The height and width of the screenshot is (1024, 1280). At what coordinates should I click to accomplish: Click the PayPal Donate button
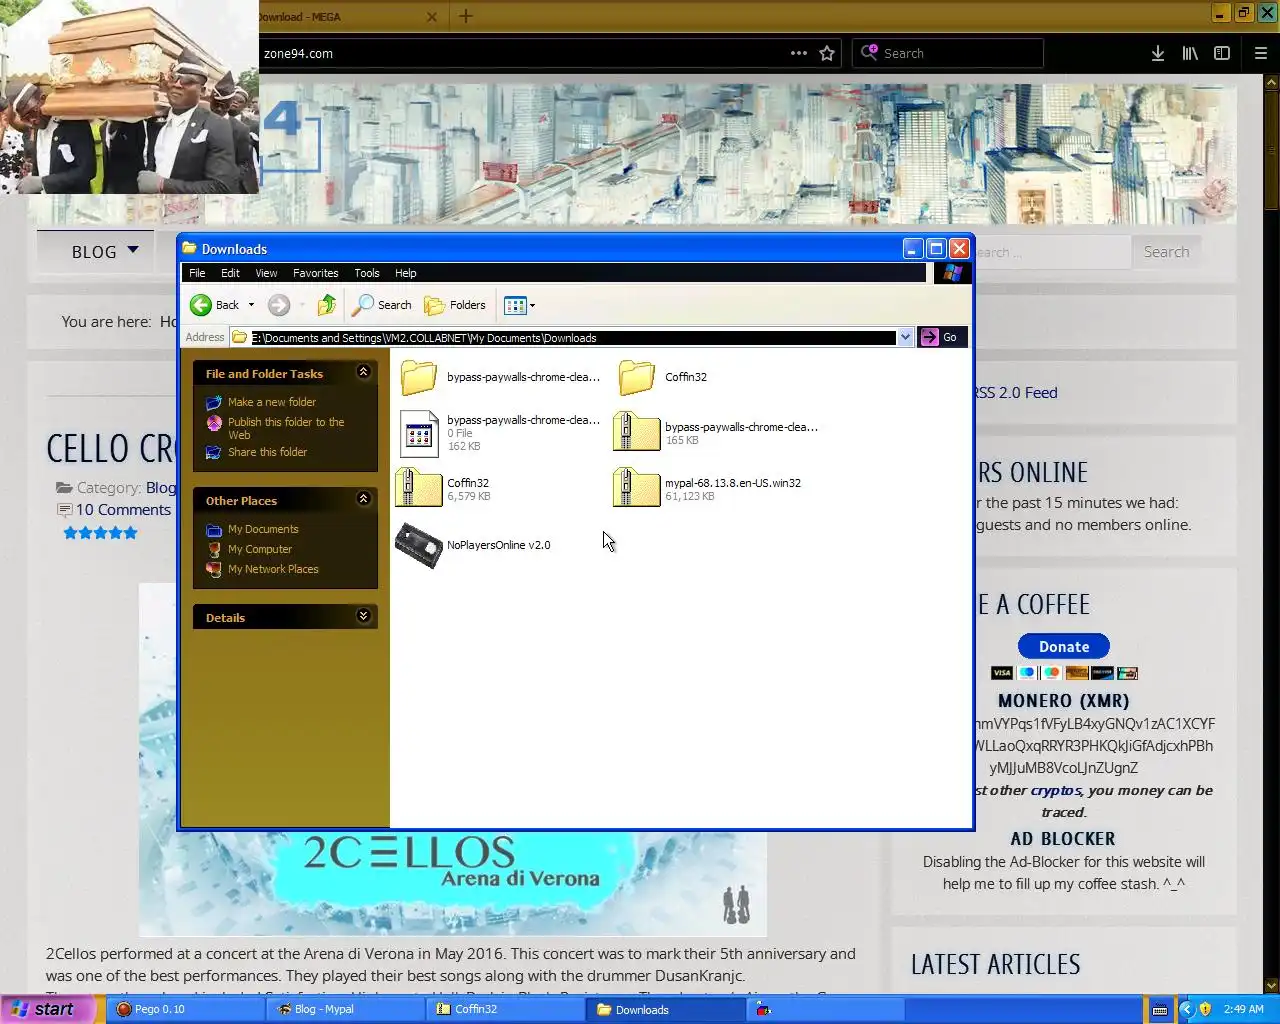click(1063, 646)
